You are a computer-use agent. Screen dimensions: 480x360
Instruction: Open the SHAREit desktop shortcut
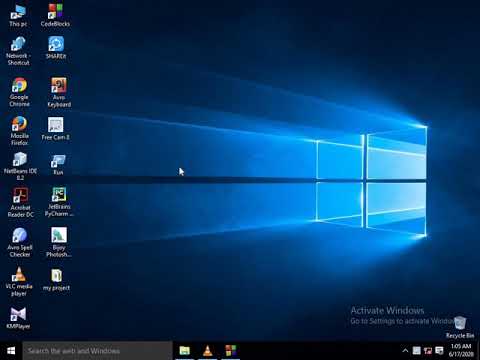click(56, 48)
